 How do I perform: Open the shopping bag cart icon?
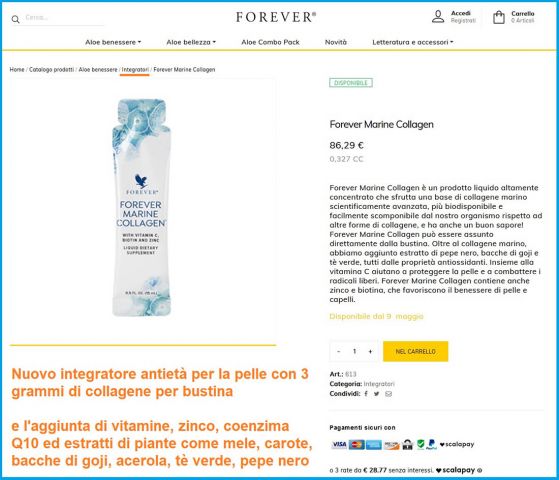coord(499,17)
